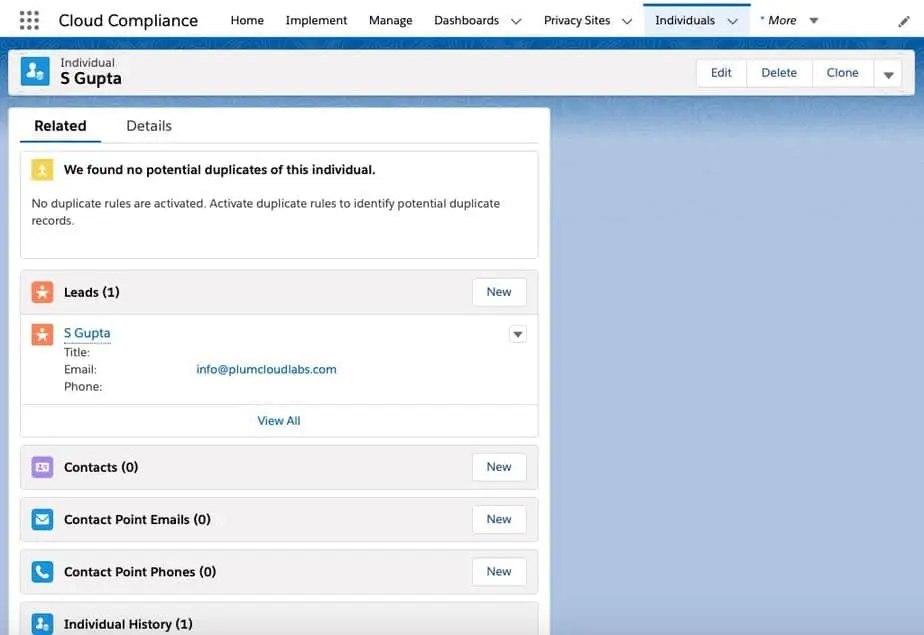Click the info@plumcloudlabs.com email link

(x=266, y=369)
